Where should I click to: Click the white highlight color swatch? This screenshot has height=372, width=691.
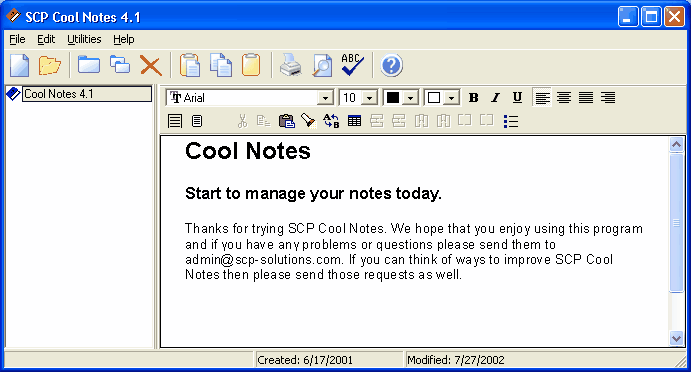(434, 97)
